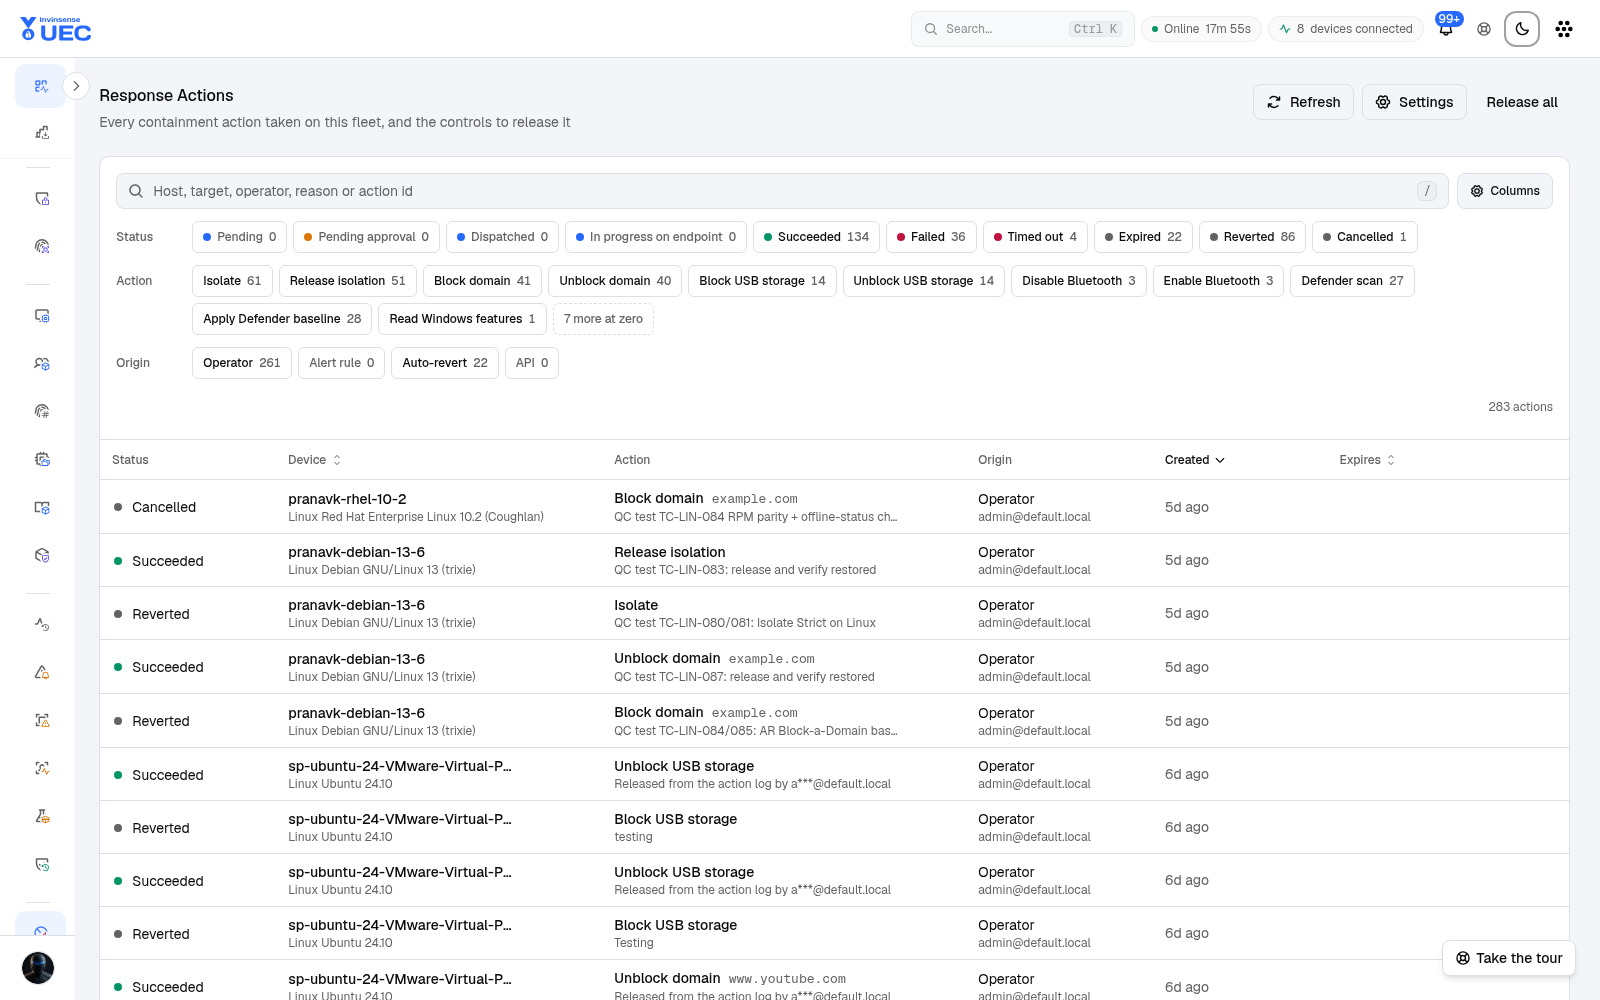1600x1000 pixels.
Task: Open notifications bell showing 99+
Action: [1446, 29]
